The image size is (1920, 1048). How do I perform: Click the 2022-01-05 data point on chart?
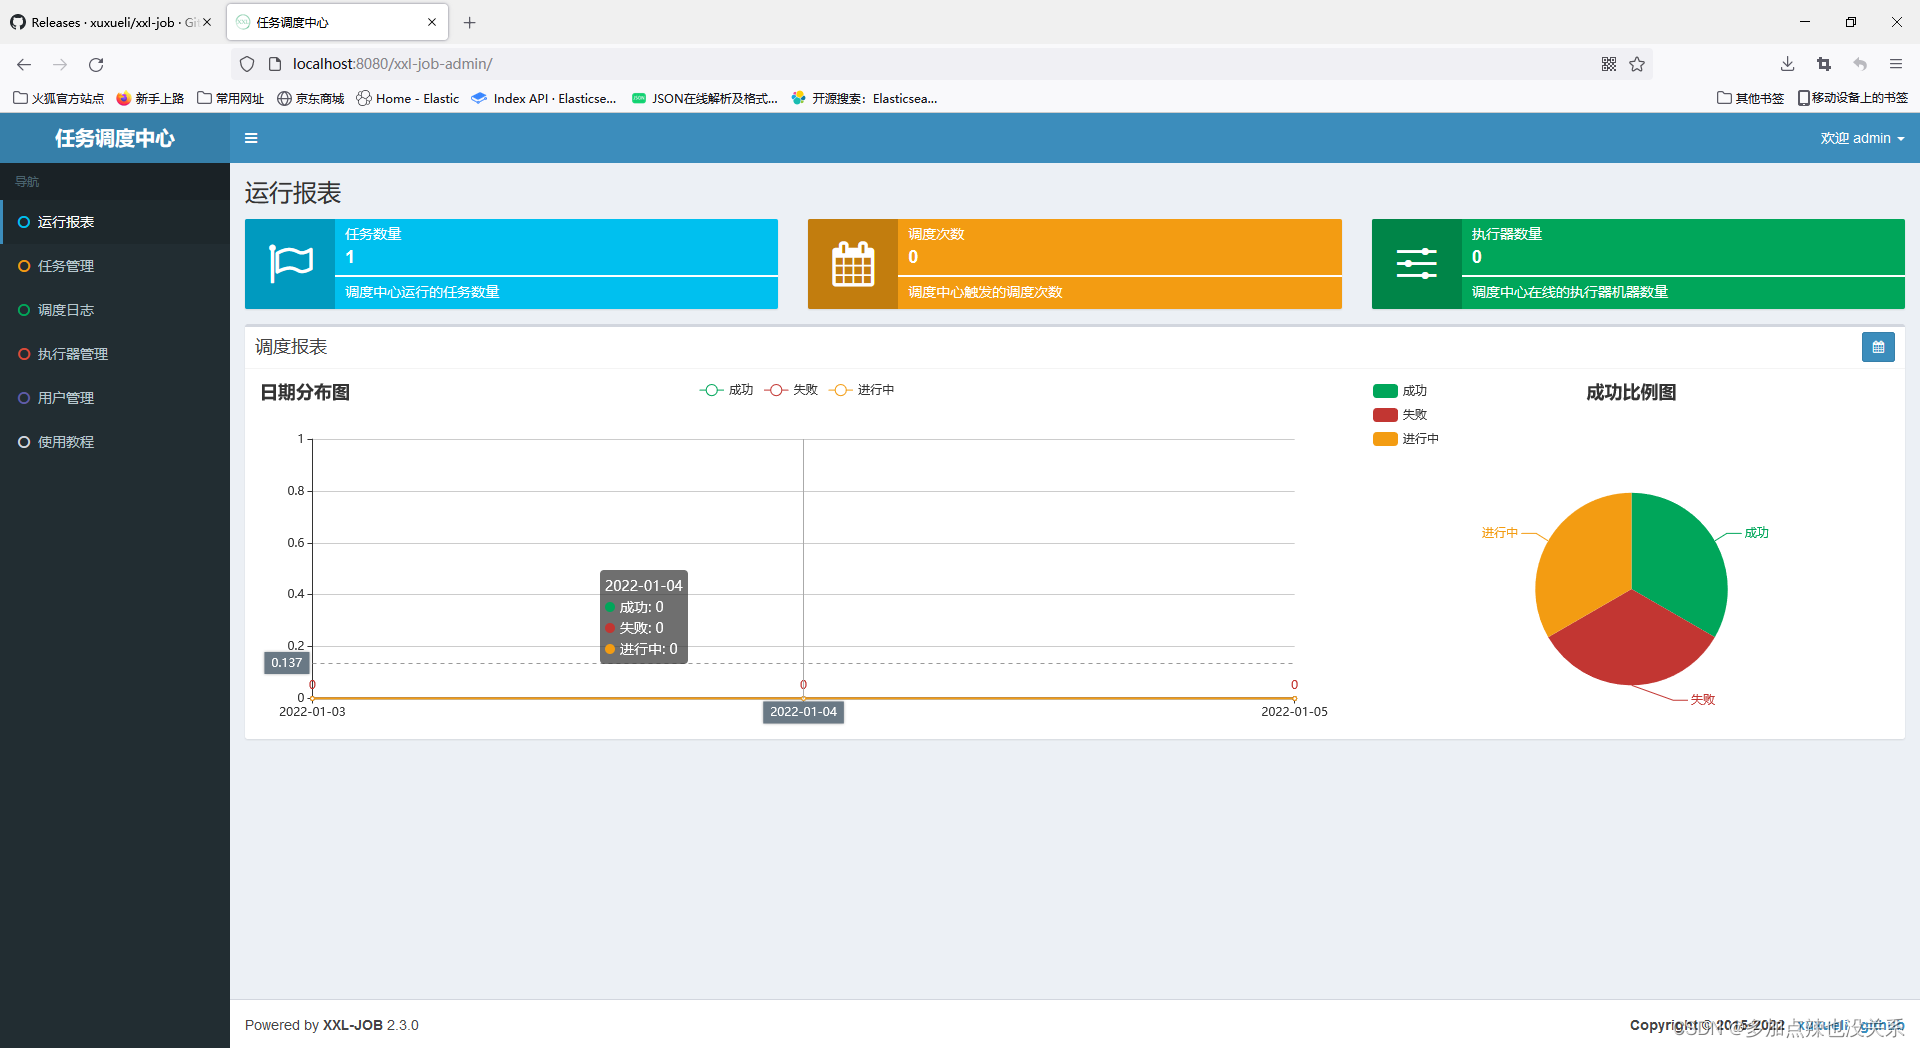[x=1294, y=698]
